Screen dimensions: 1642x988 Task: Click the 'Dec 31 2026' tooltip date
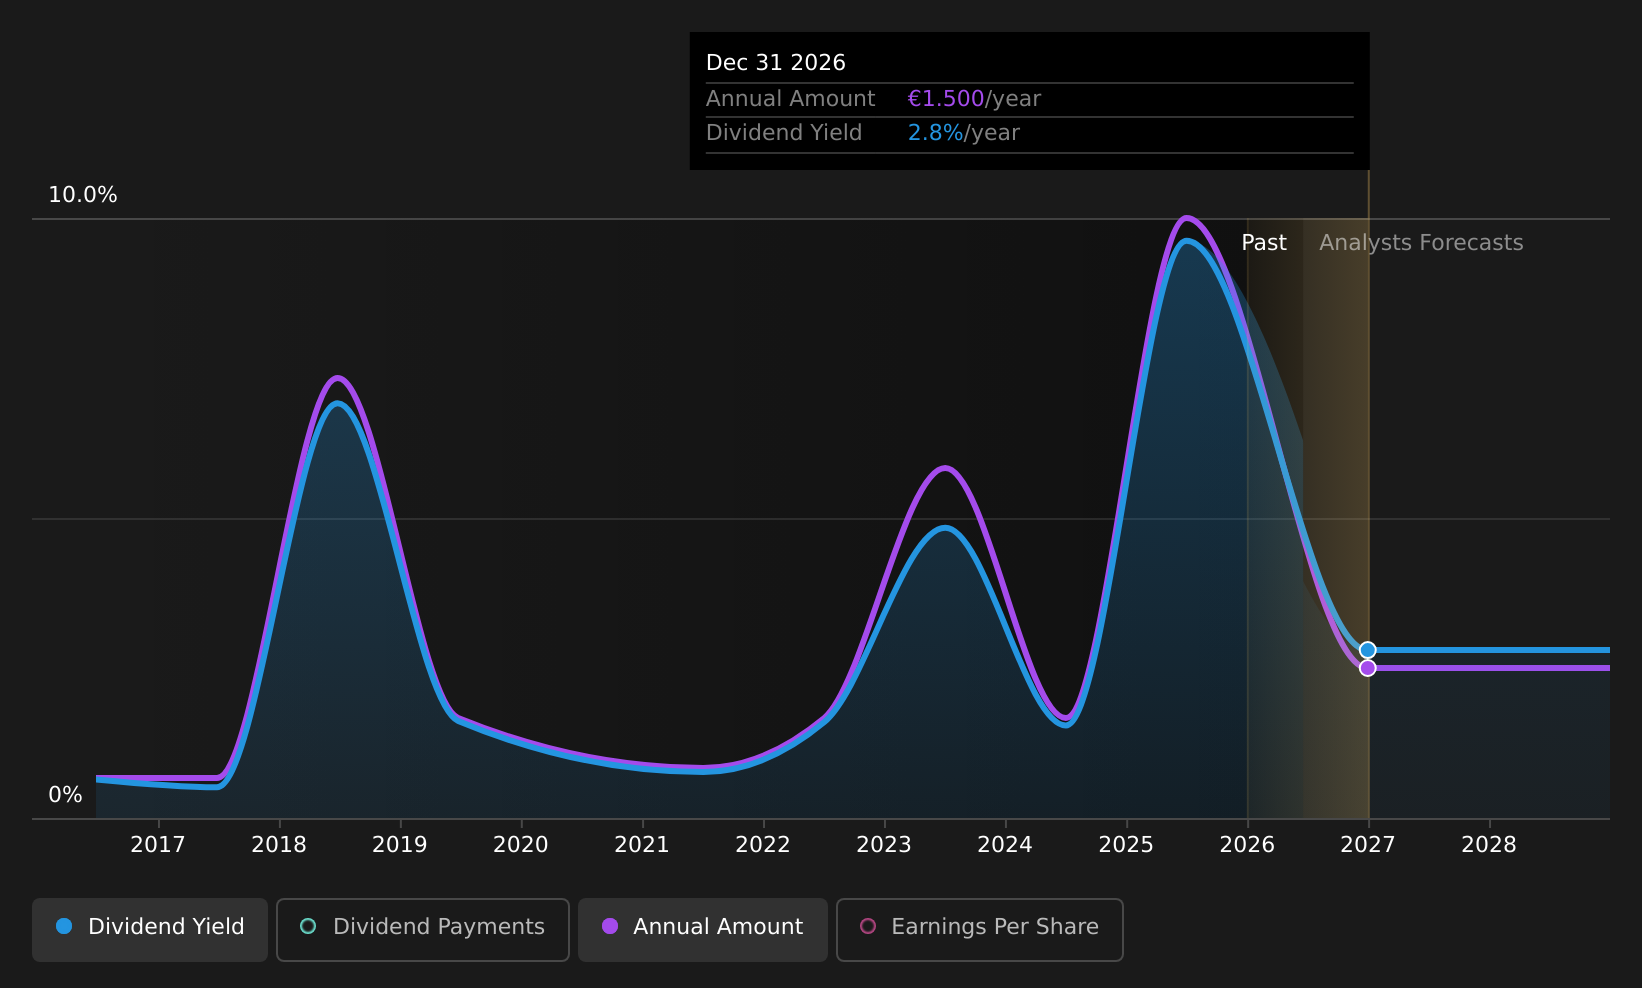pyautogui.click(x=776, y=63)
